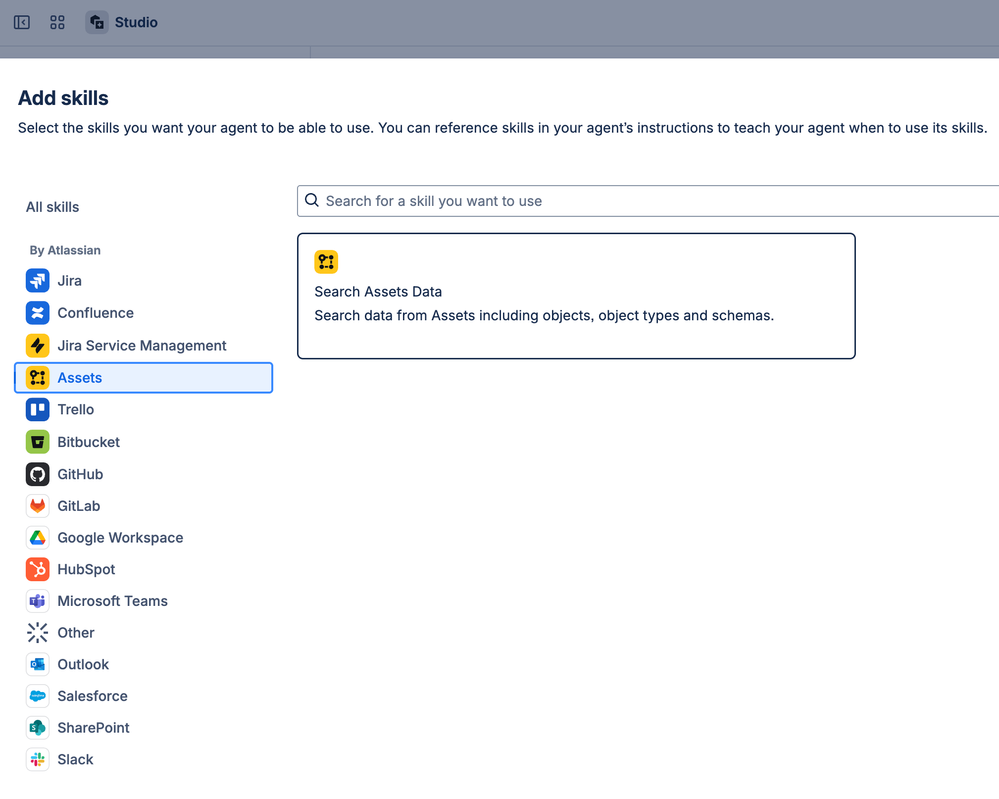Select the Jira category label
Screen dimensions: 999x799
(69, 281)
